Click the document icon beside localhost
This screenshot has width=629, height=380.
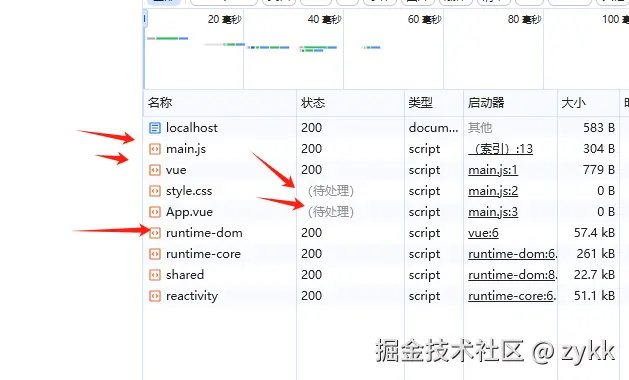pyautogui.click(x=155, y=128)
